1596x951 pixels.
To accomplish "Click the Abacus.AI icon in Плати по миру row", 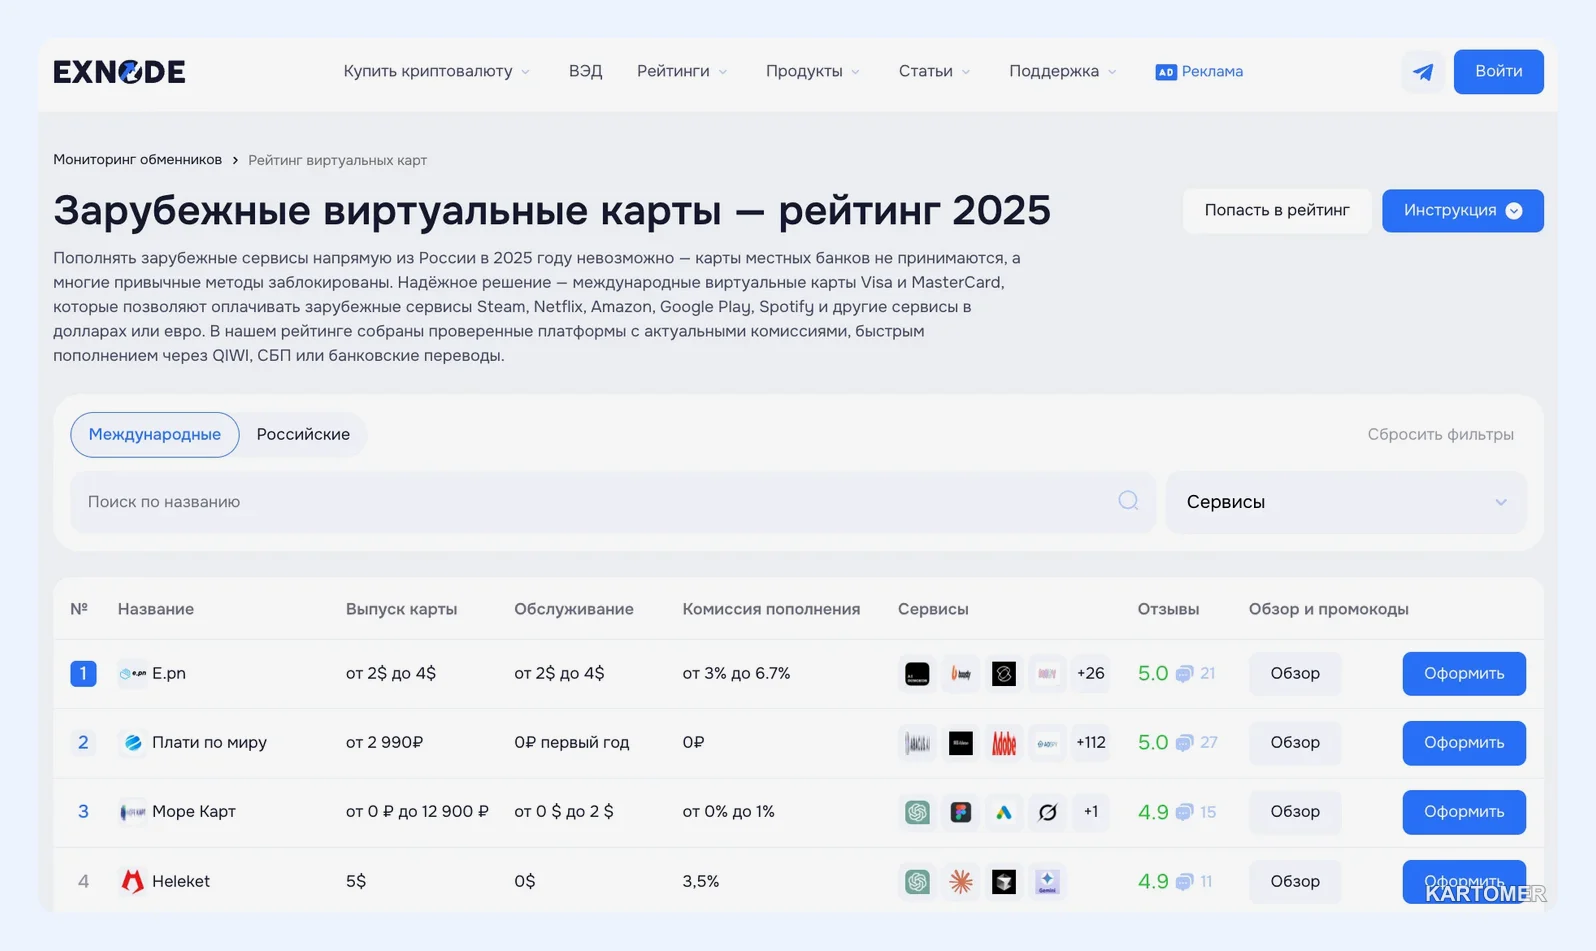I will click(917, 743).
